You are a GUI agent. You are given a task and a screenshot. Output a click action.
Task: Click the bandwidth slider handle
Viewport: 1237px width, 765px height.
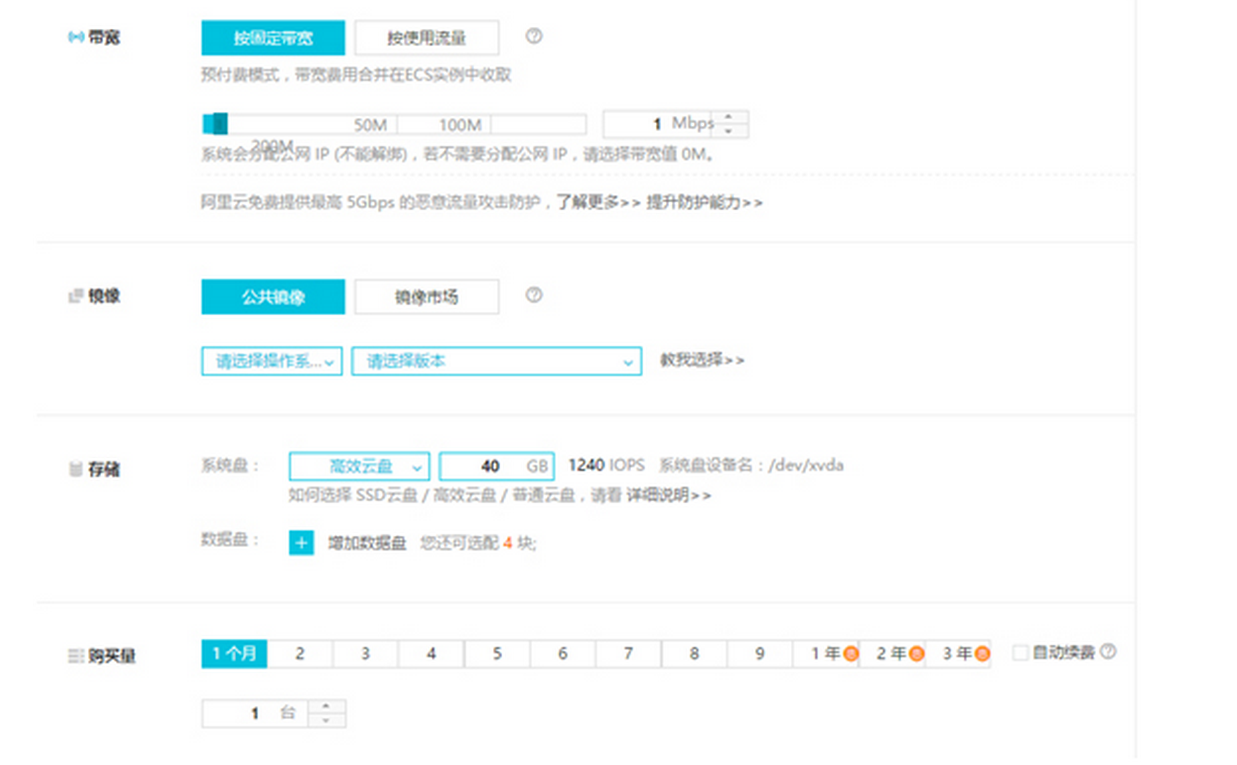(219, 124)
